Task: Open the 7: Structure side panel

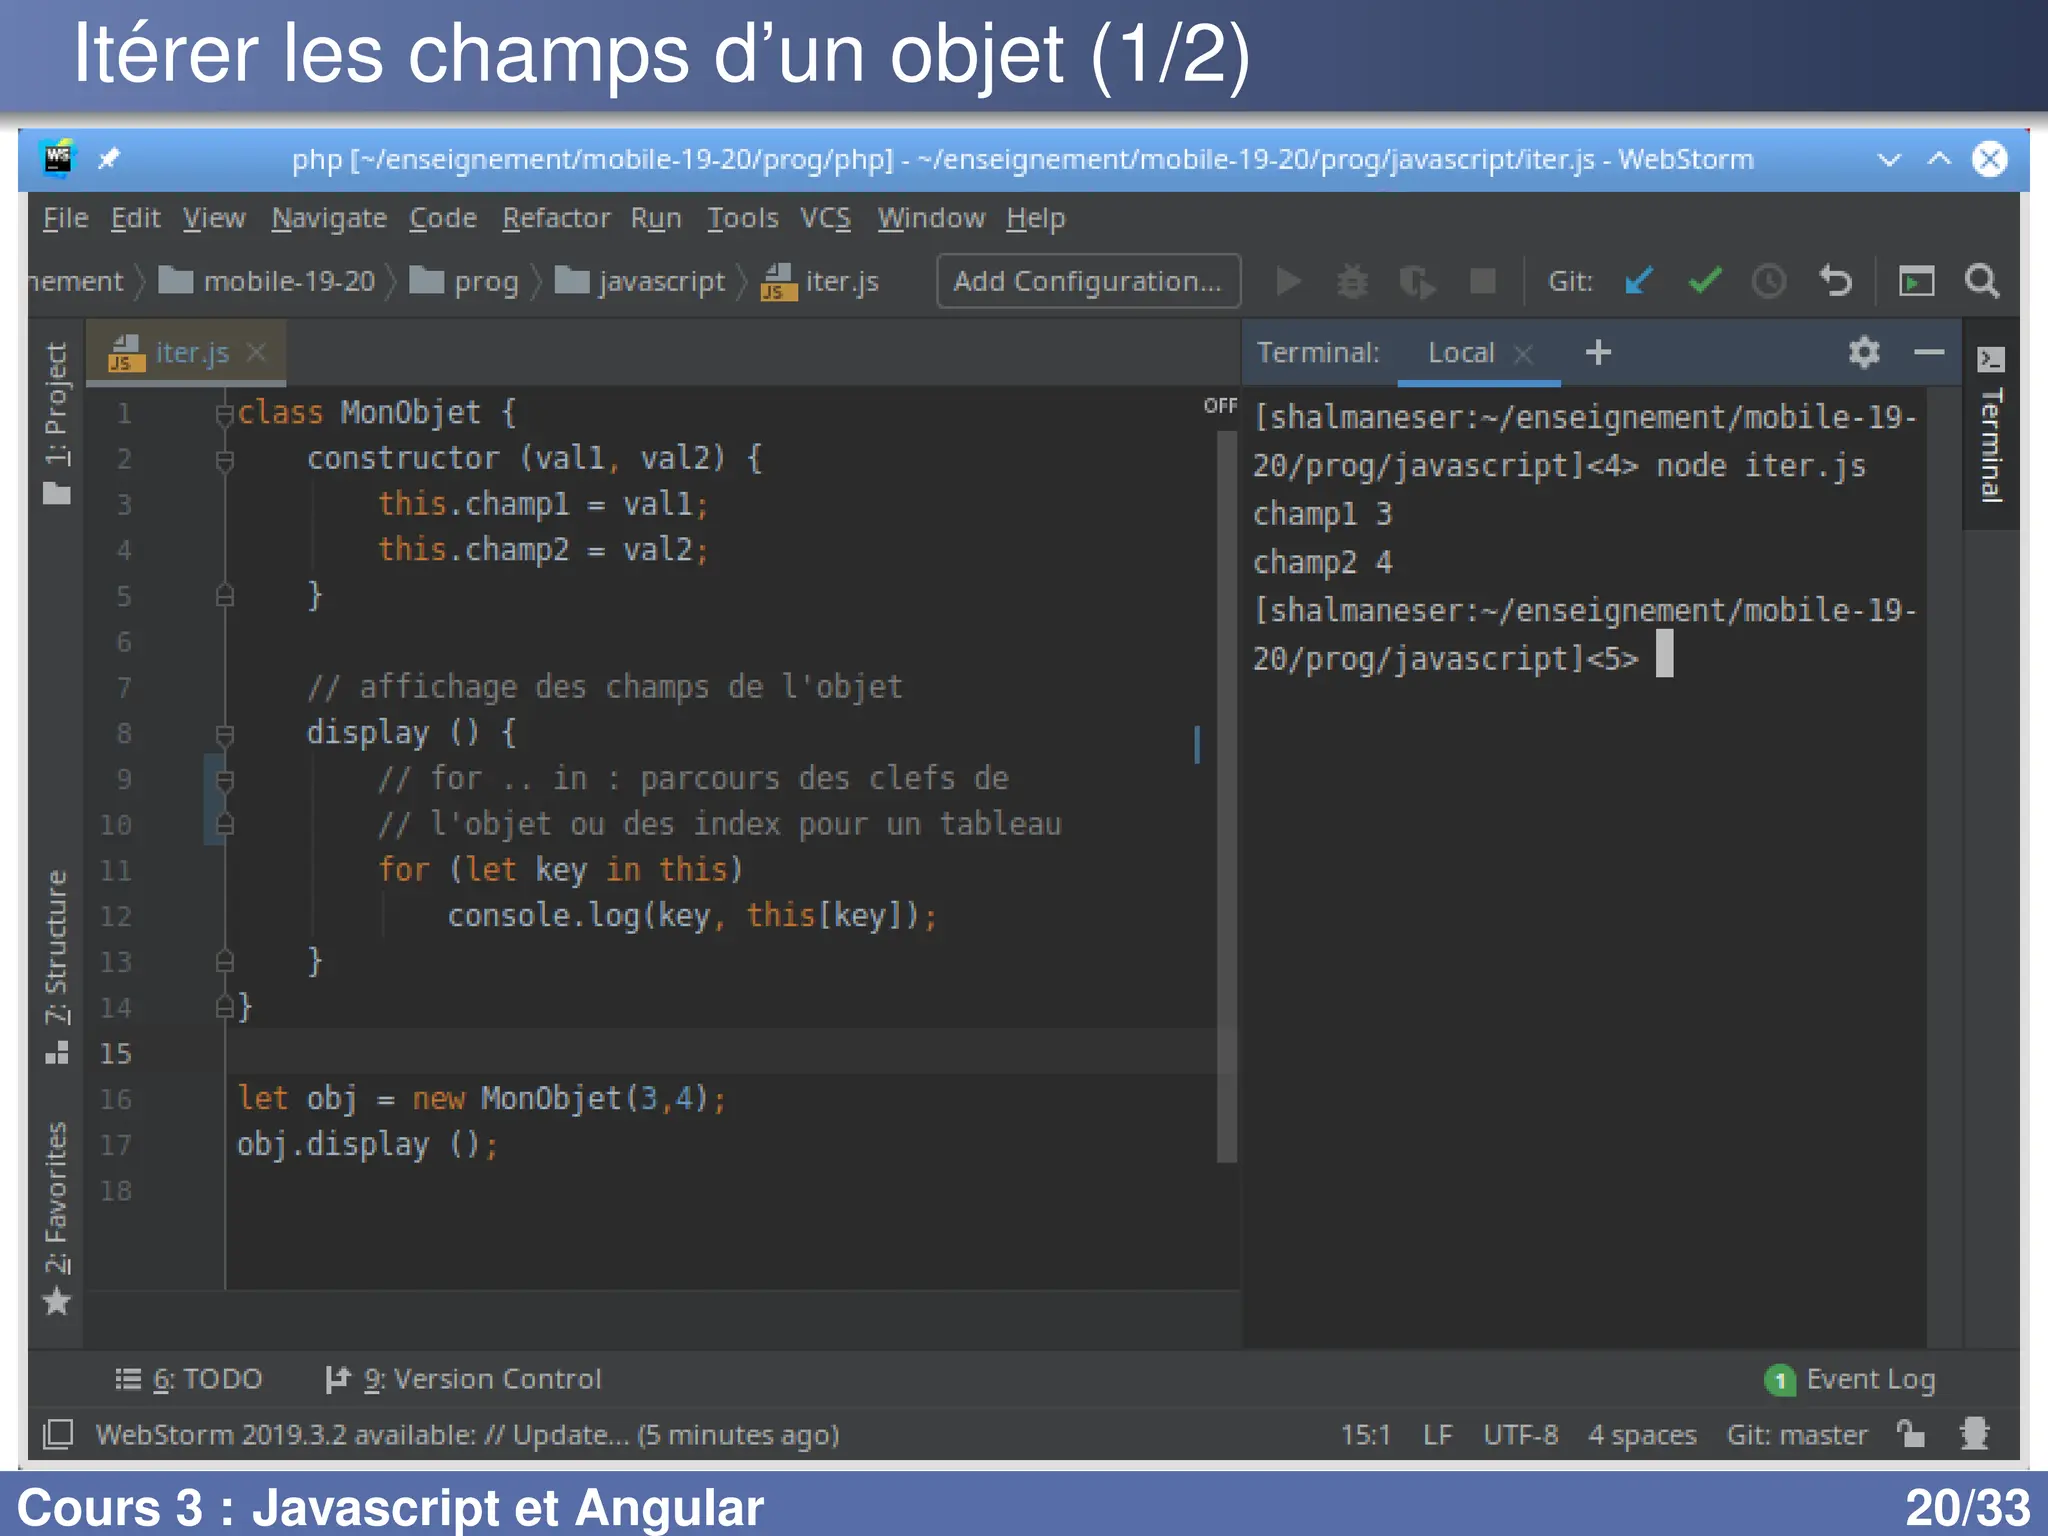Action: pos(57,966)
